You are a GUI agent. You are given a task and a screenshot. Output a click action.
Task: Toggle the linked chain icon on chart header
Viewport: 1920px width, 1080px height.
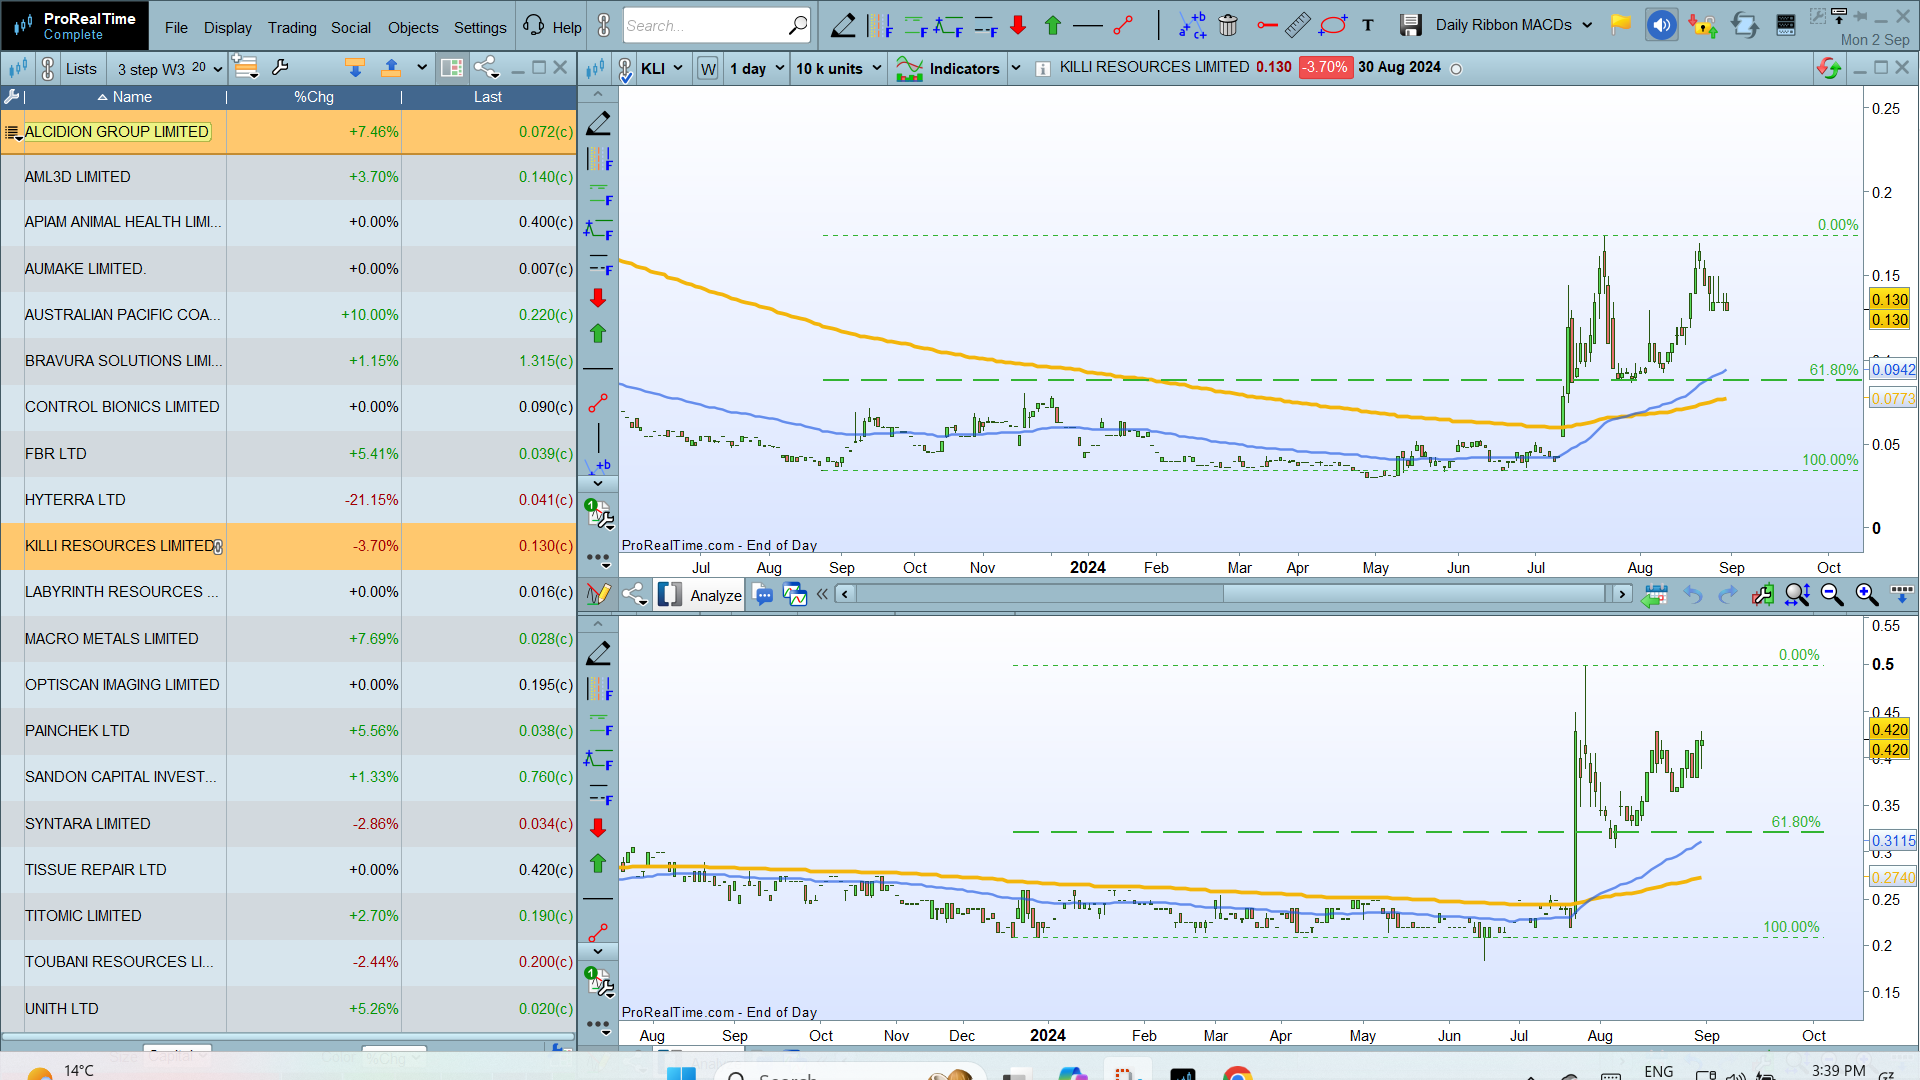pos(625,70)
